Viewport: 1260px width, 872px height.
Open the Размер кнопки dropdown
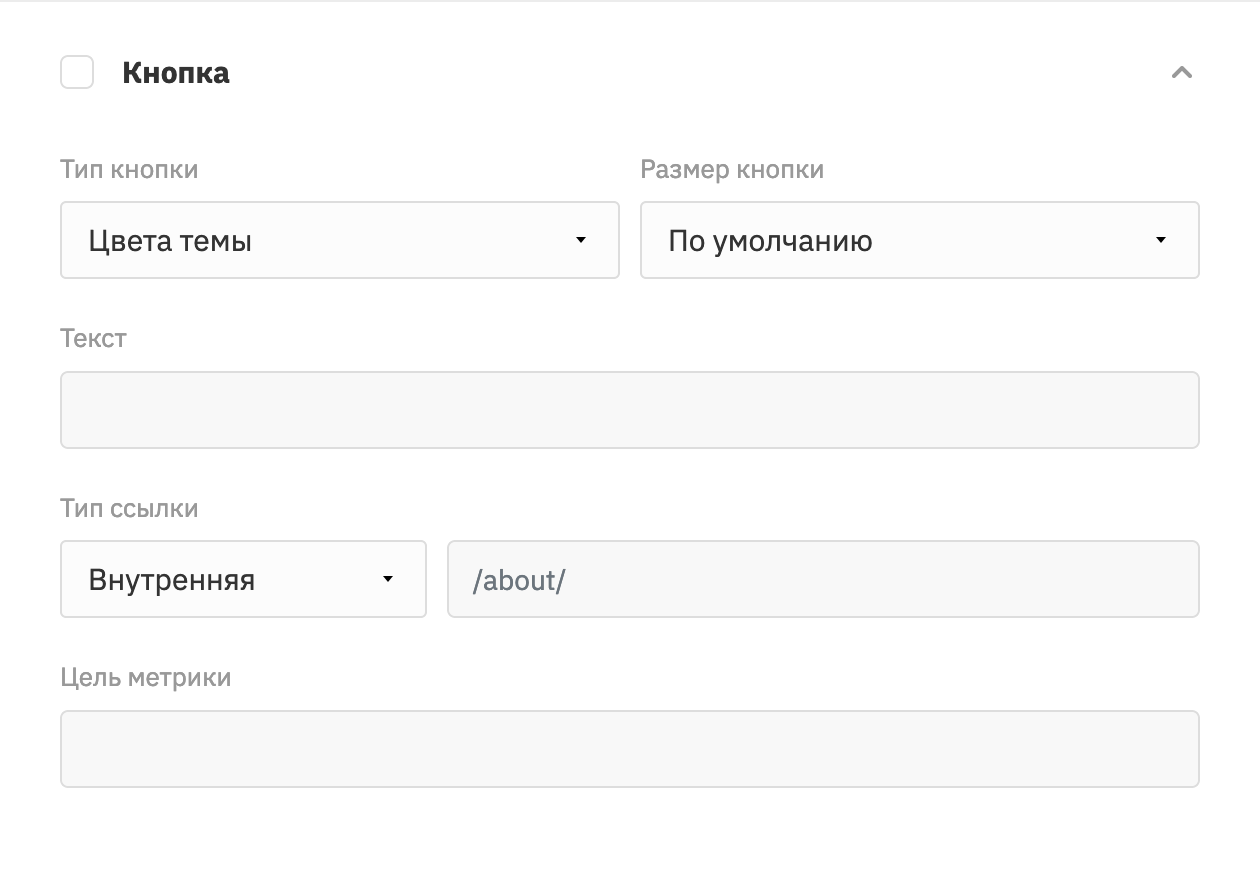pos(920,240)
